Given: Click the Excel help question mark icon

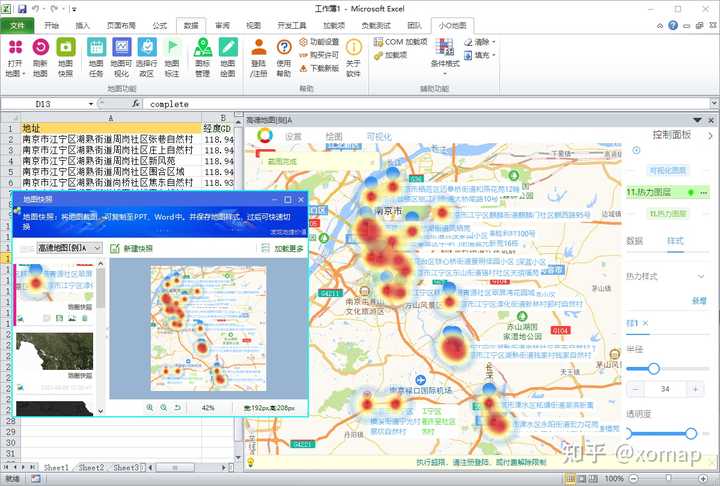Looking at the screenshot, I should pyautogui.click(x=673, y=26).
